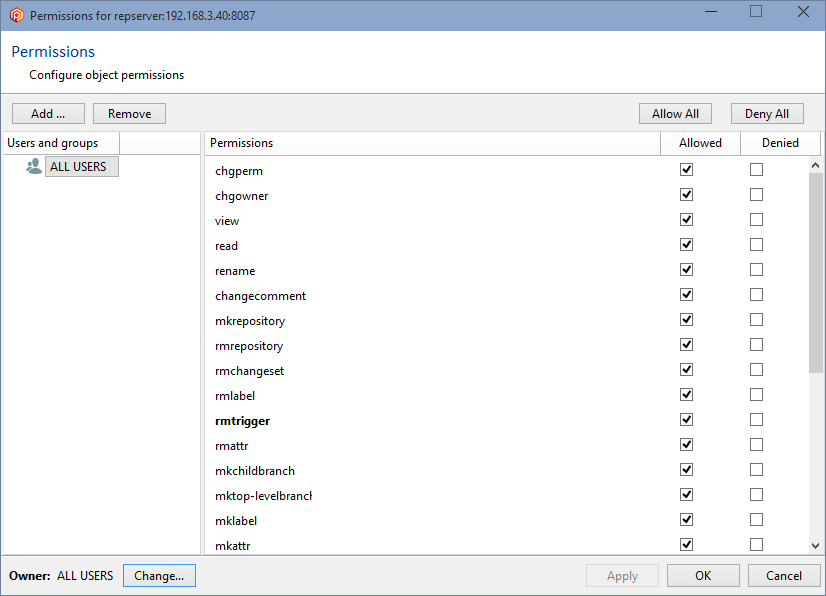Uncheck Allowed for view

[x=686, y=220]
